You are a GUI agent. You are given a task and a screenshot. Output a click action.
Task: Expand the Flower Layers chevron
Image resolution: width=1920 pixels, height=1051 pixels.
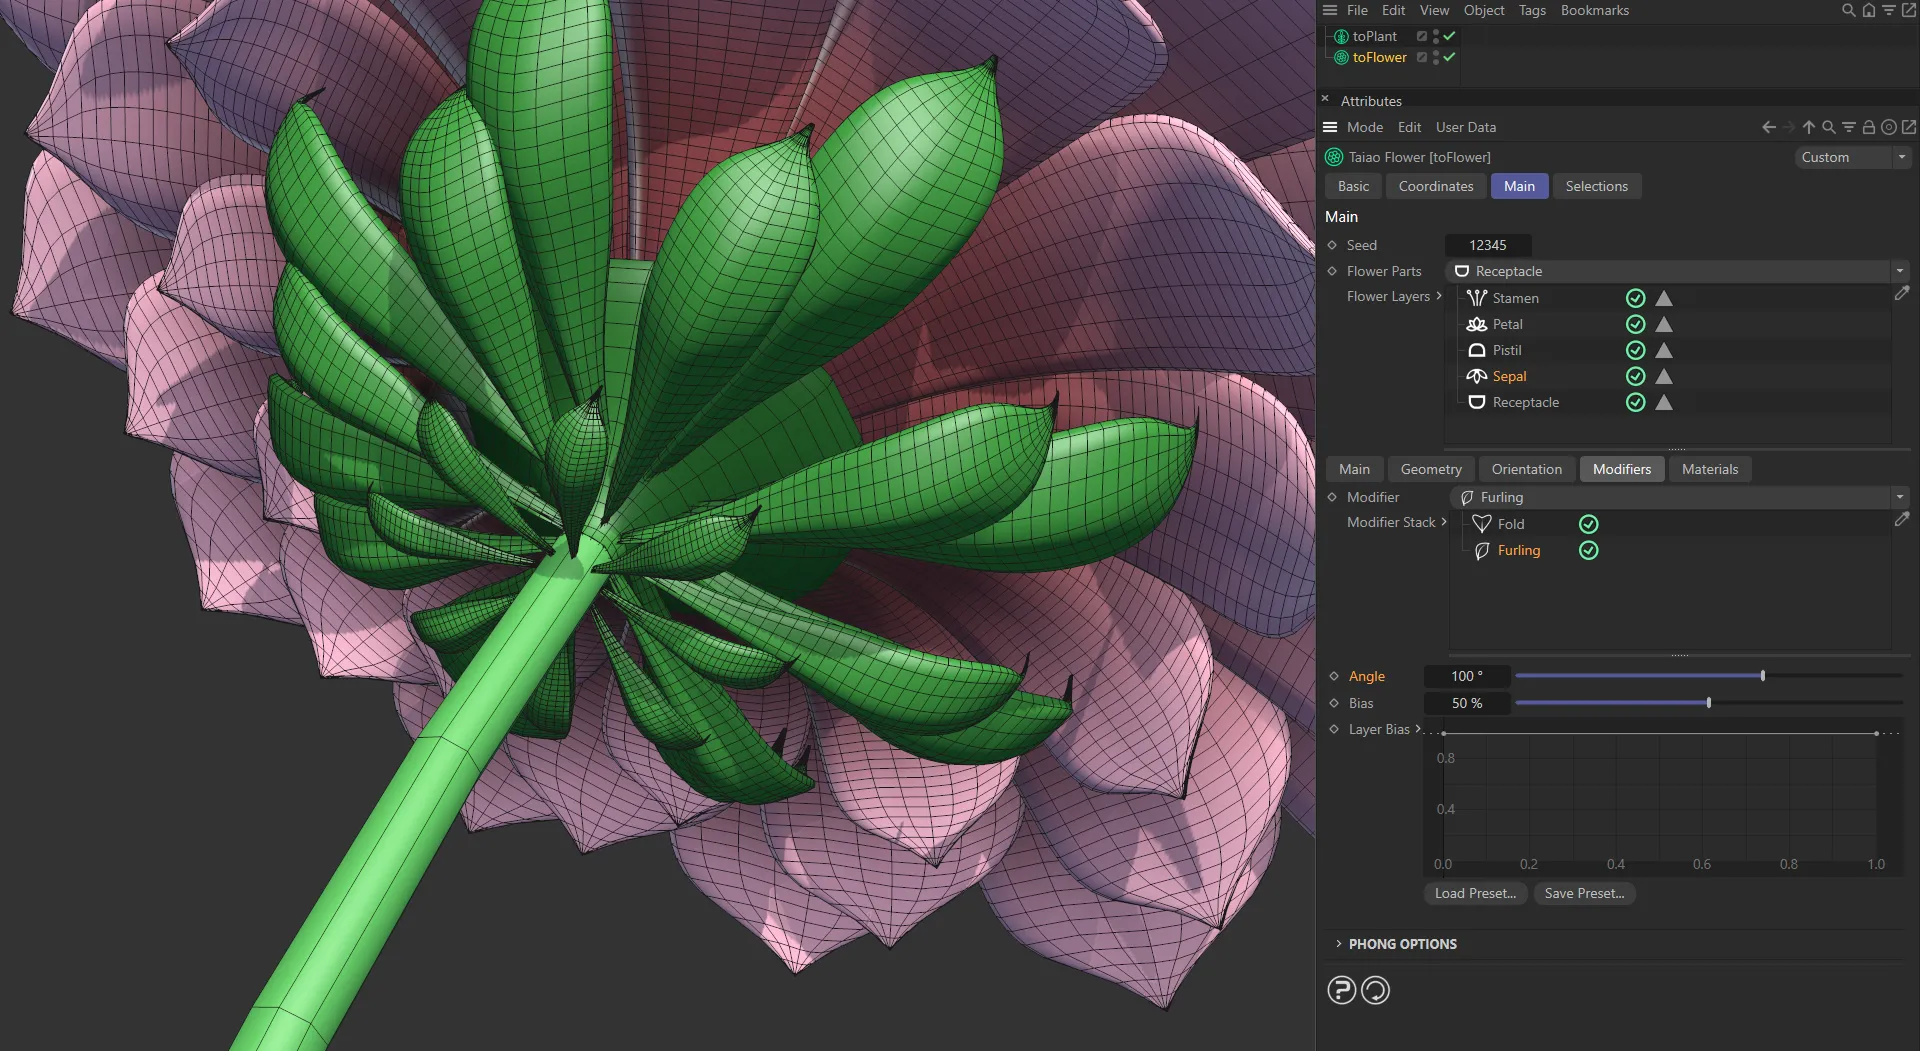1438,296
